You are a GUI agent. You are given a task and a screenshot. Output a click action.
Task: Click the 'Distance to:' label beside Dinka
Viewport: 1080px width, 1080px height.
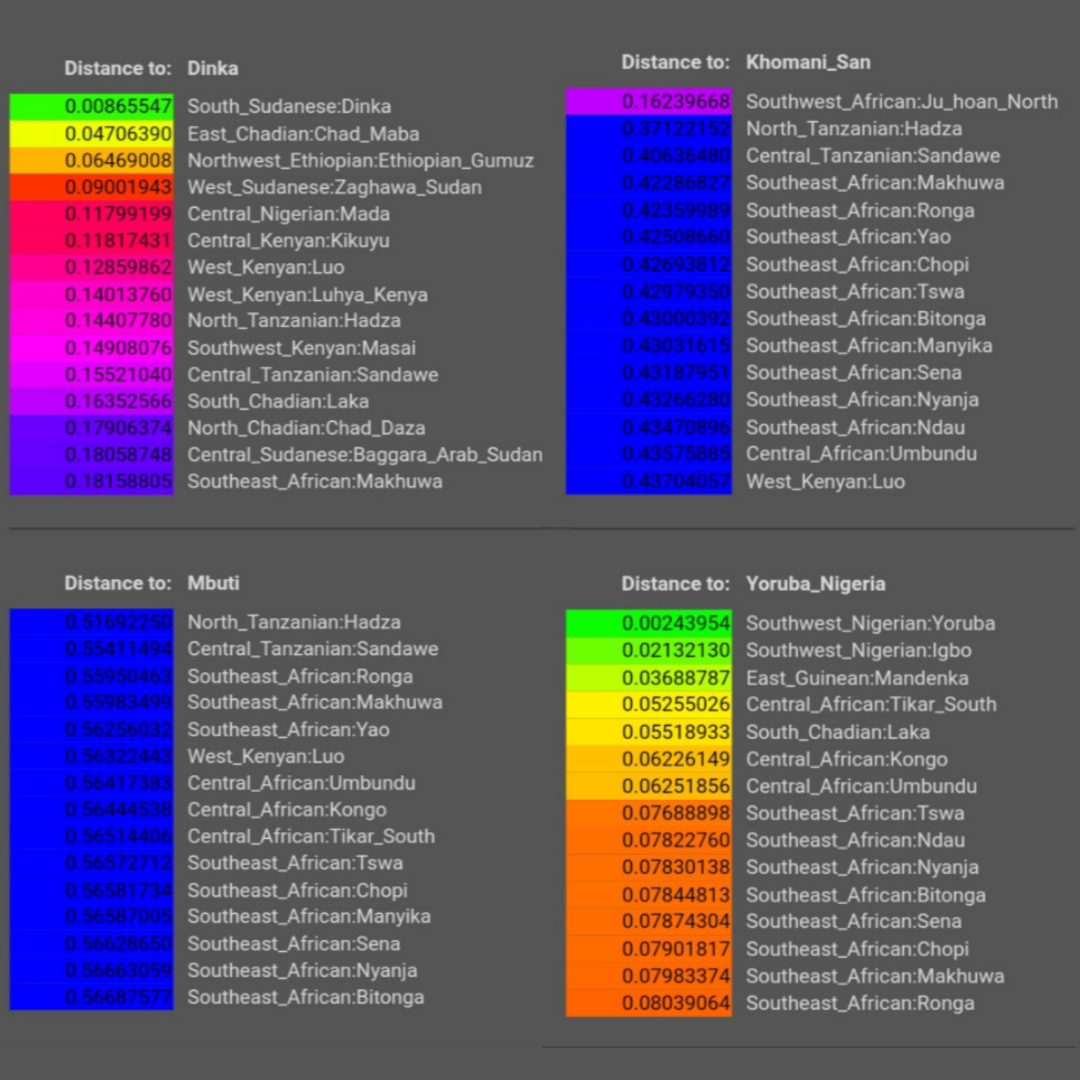pyautogui.click(x=118, y=68)
